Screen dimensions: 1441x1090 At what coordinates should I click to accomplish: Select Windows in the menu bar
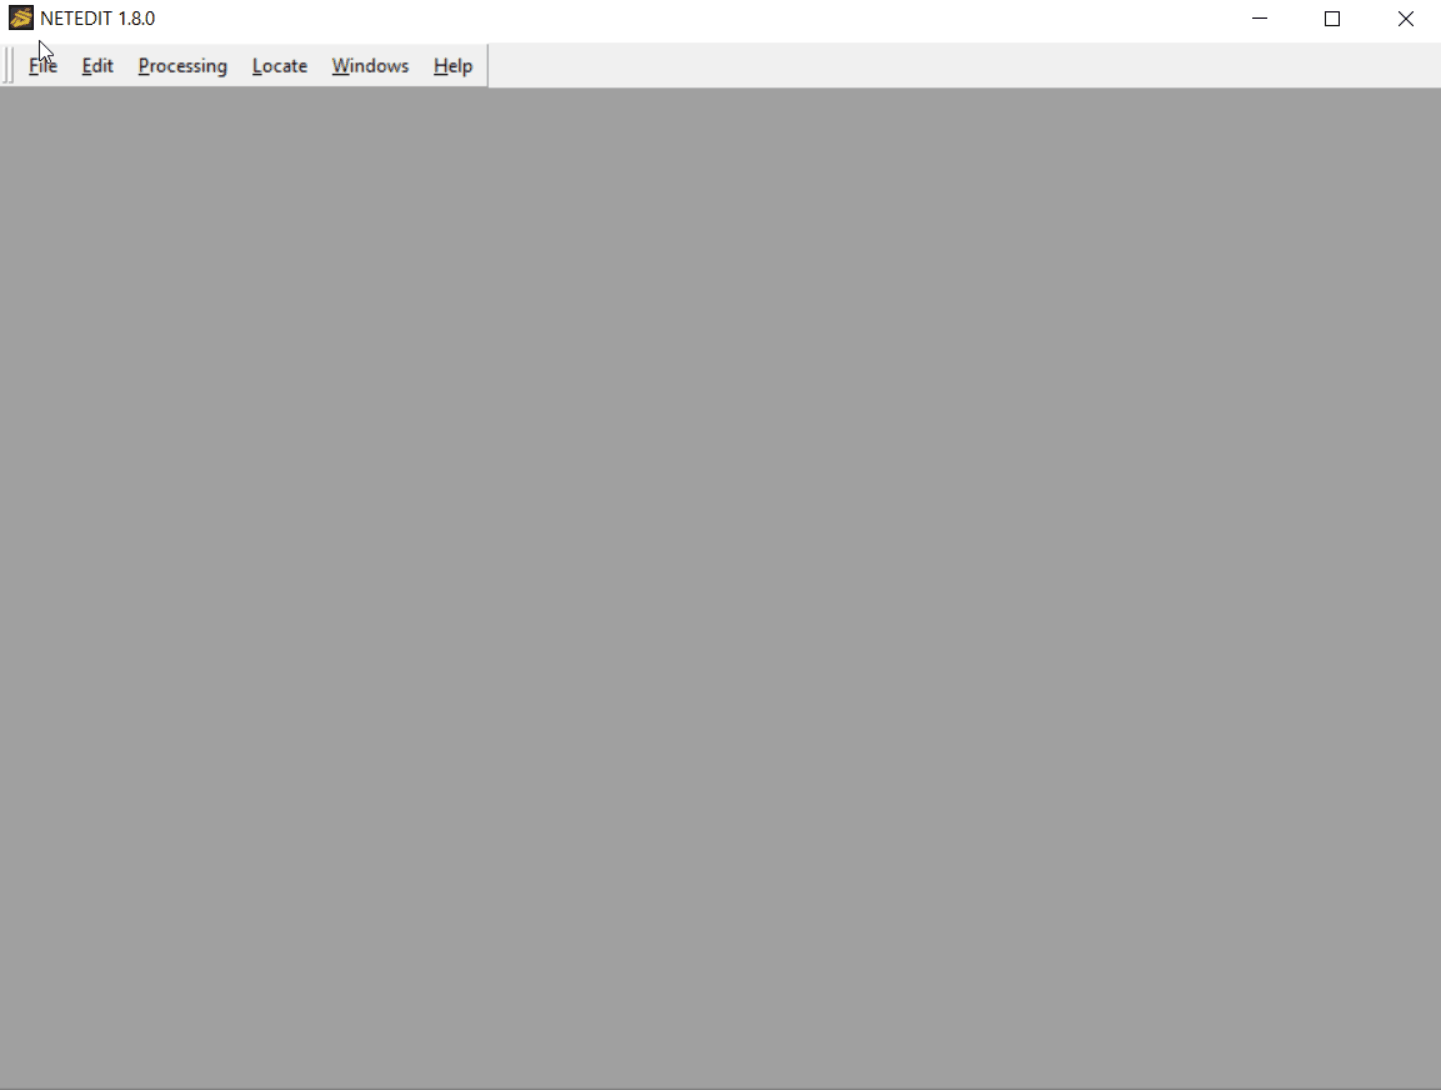click(x=370, y=66)
